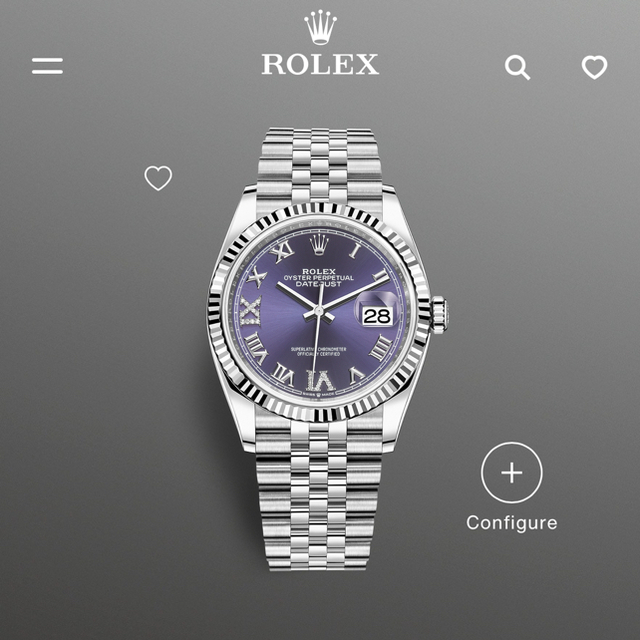This screenshot has height=640, width=640.
Task: Click the diamond-set IX numeral on dial
Action: [x=251, y=311]
